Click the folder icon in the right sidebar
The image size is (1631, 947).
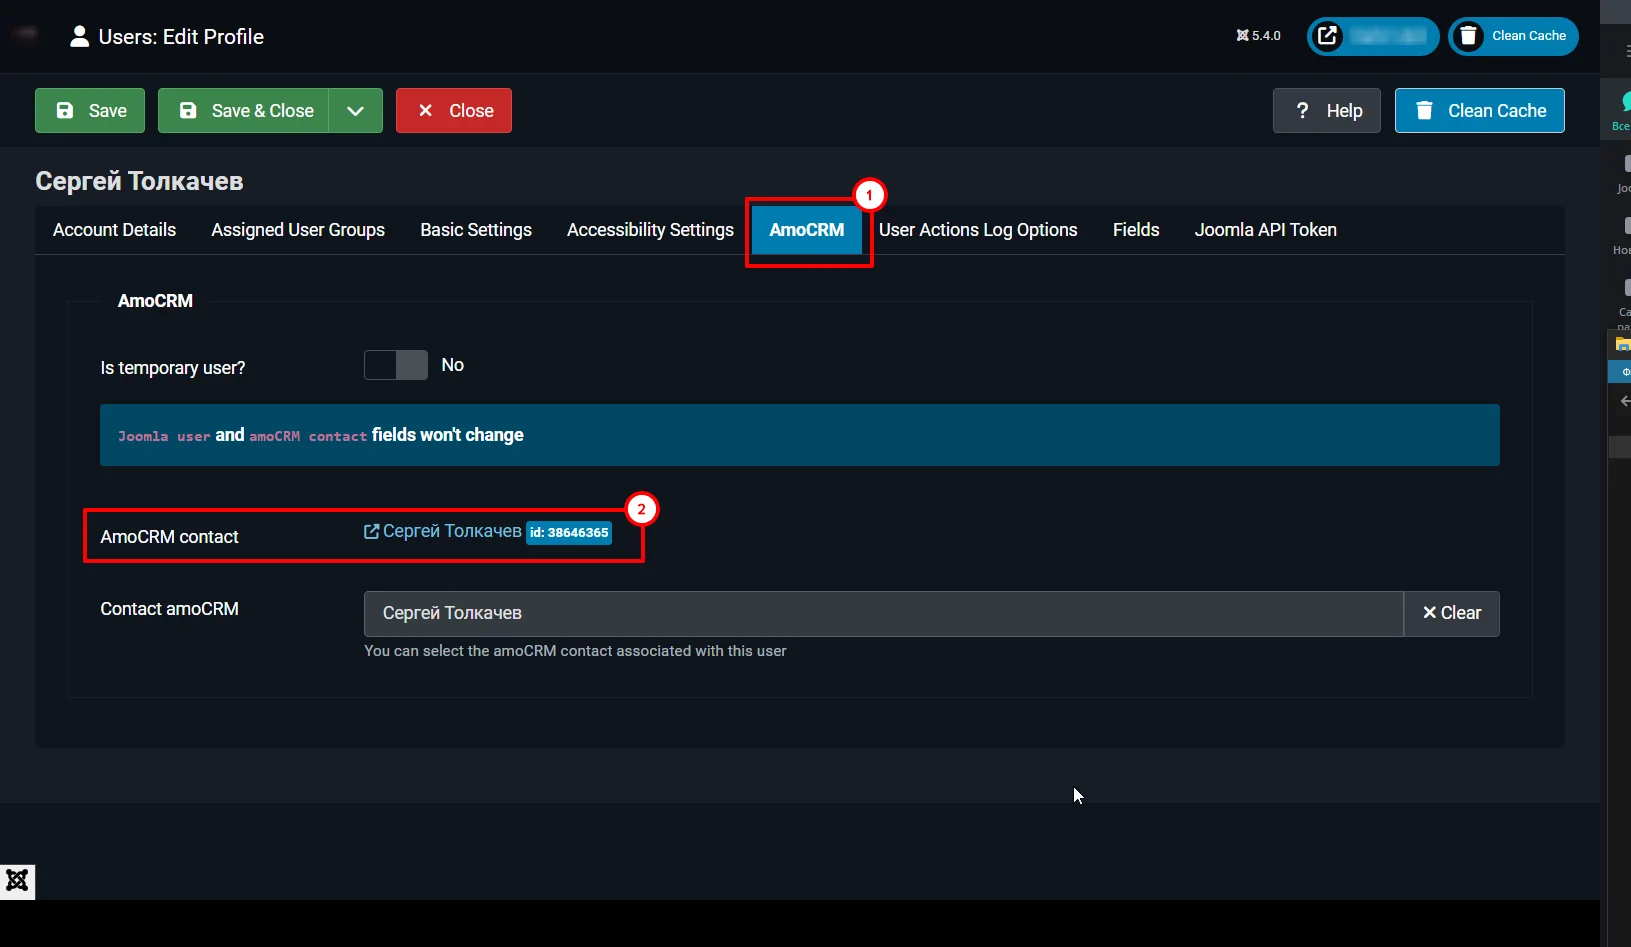pos(1623,343)
